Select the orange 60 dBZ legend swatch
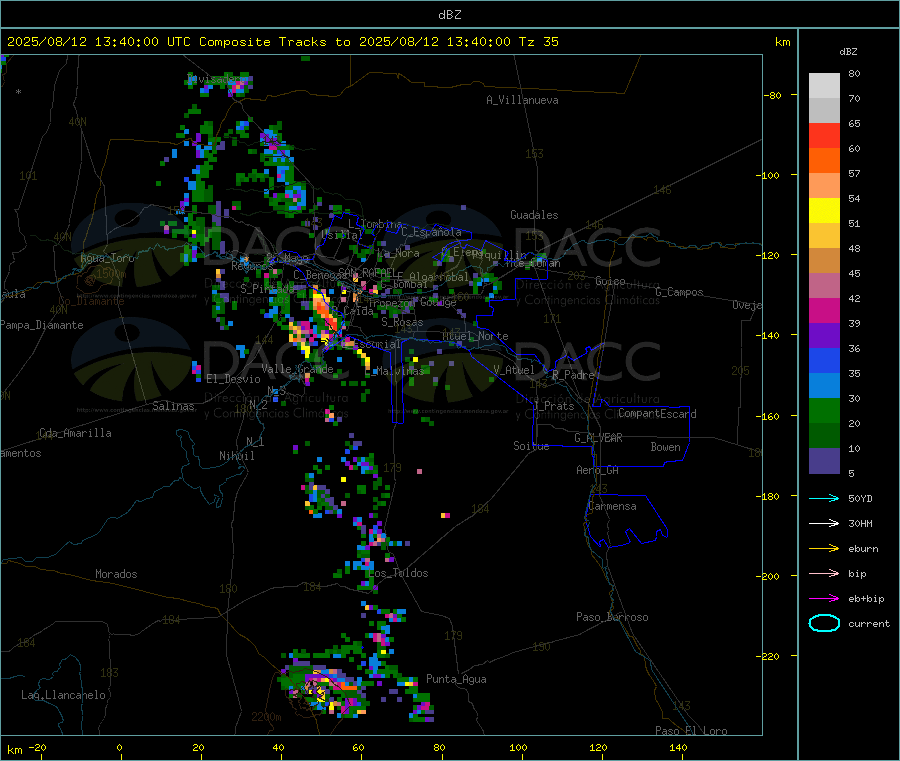This screenshot has height=761, width=900. [x=824, y=161]
